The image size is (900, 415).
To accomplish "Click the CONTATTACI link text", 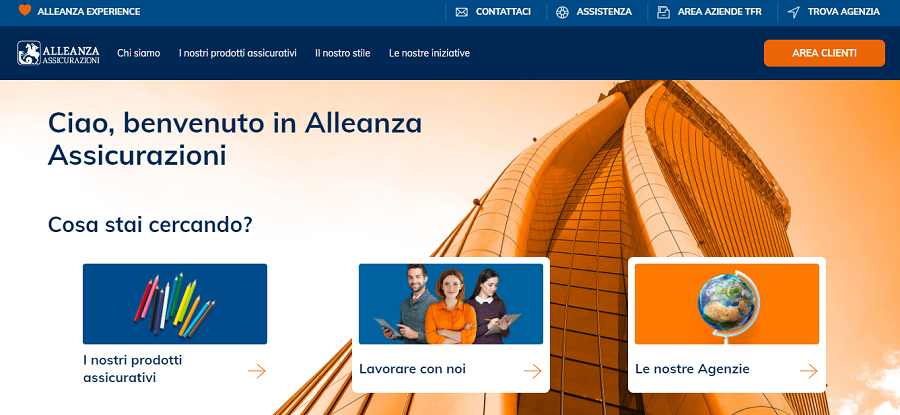I will (503, 11).
